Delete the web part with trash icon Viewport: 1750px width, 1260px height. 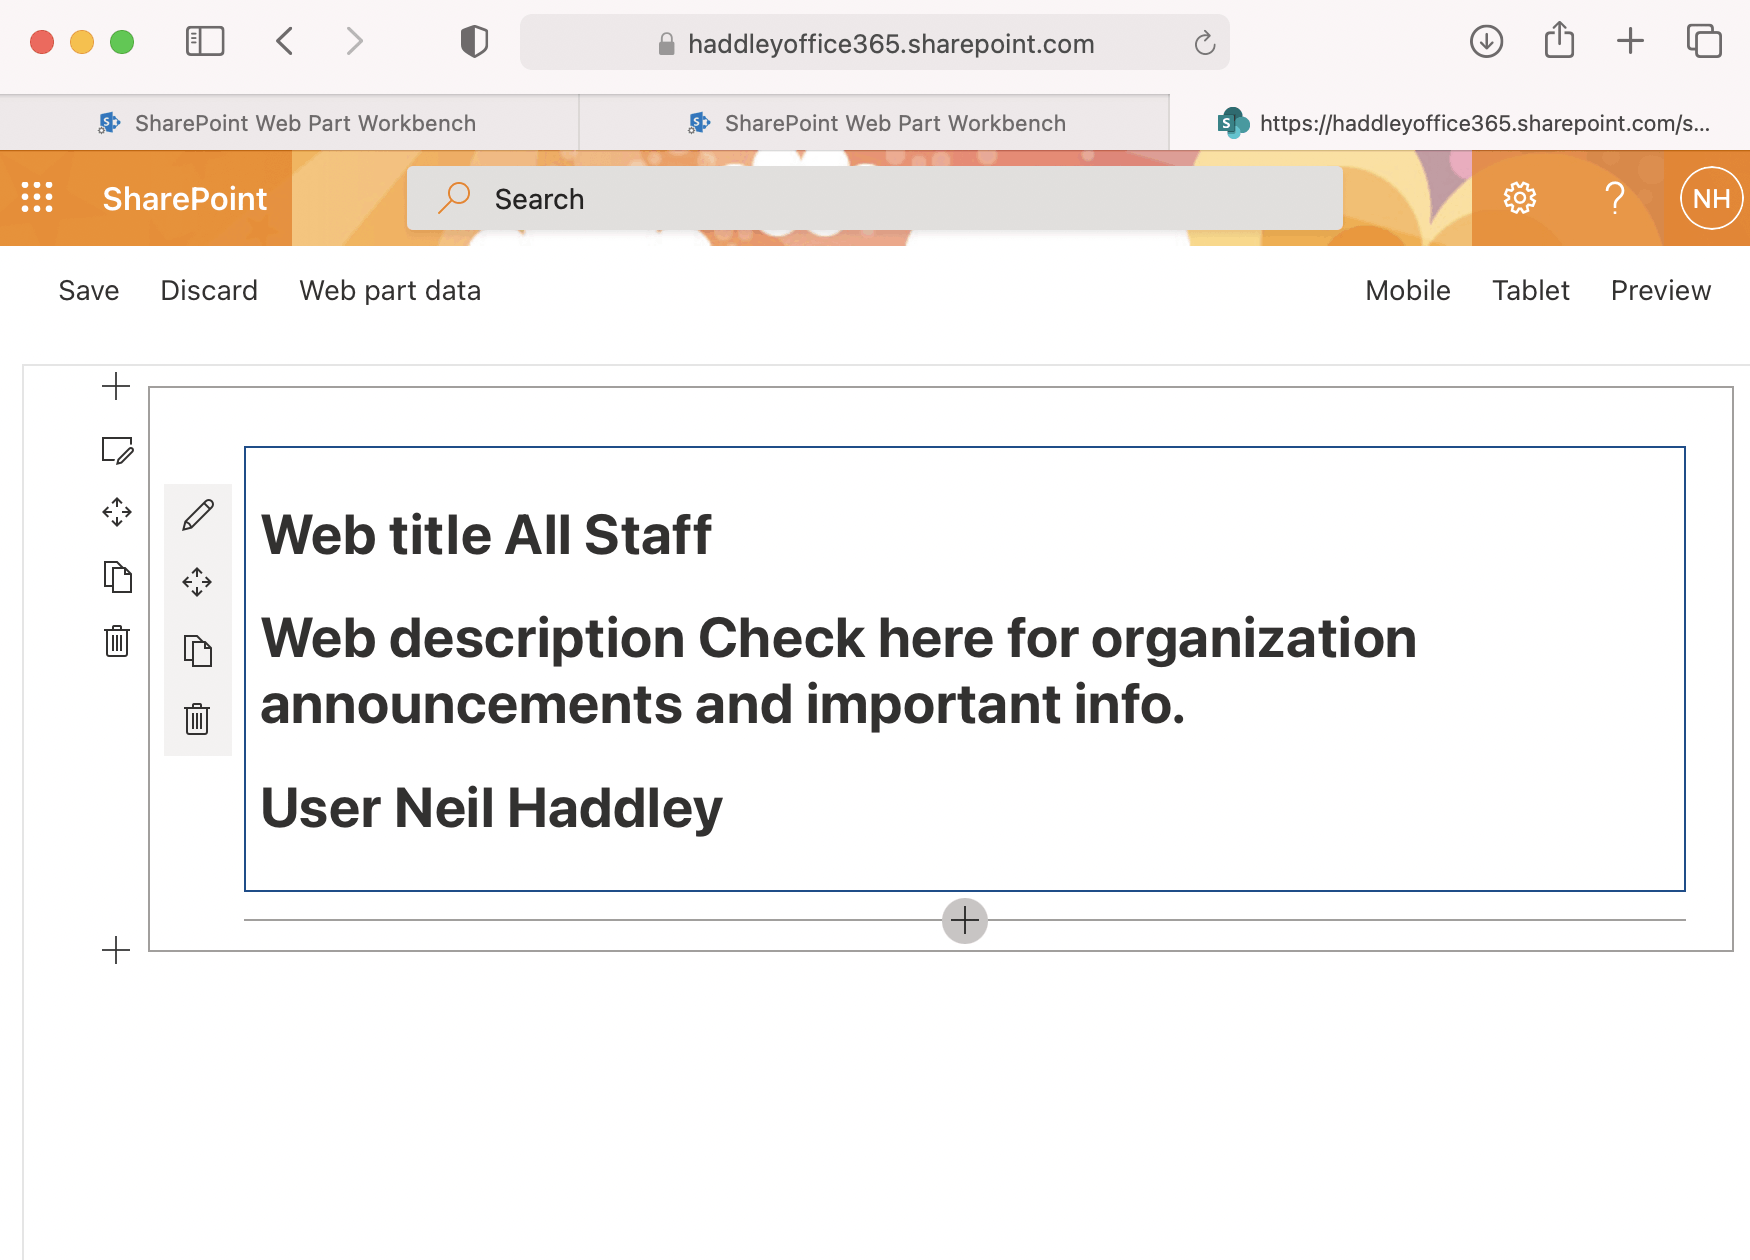tap(197, 718)
